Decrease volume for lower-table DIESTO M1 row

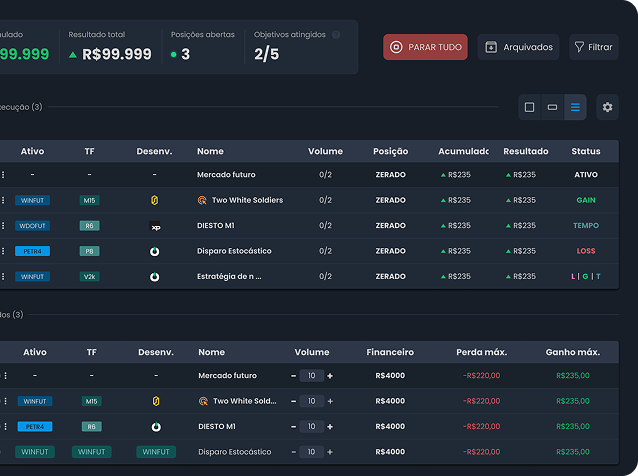pyautogui.click(x=294, y=426)
